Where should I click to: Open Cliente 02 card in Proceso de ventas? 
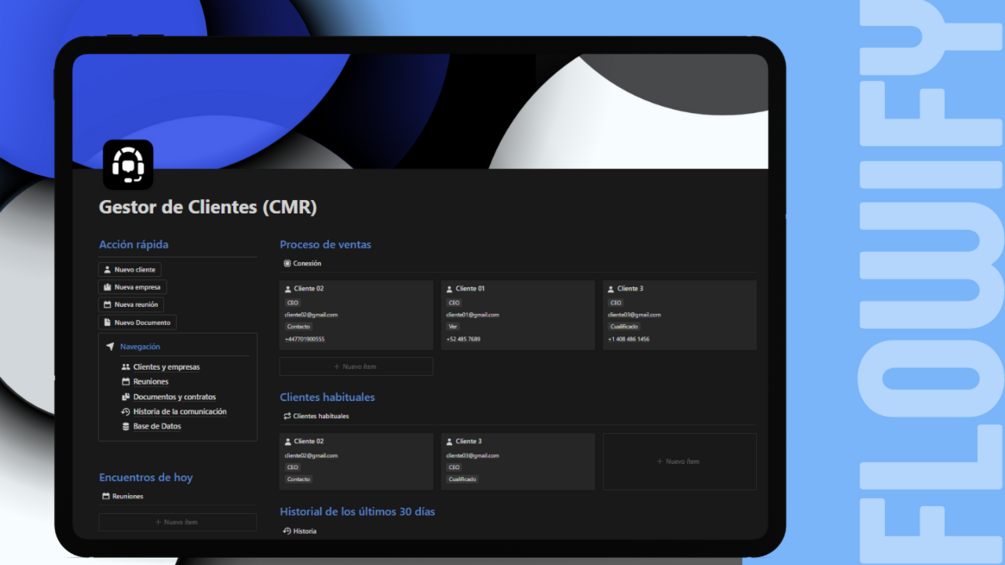pyautogui.click(x=356, y=315)
